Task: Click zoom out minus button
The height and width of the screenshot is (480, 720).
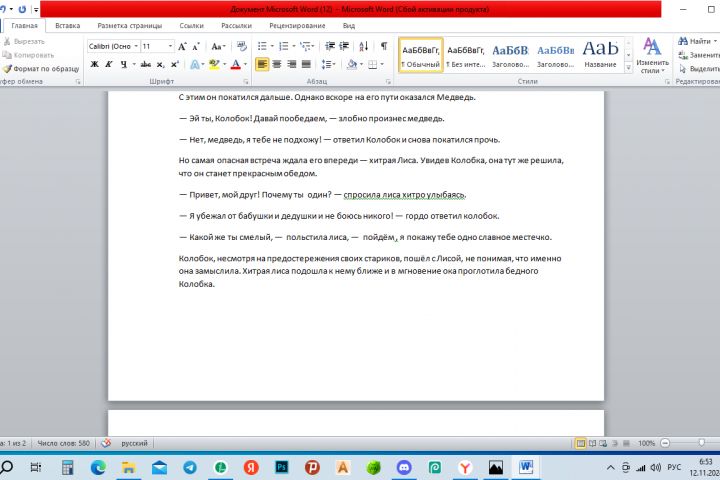Action: (664, 443)
